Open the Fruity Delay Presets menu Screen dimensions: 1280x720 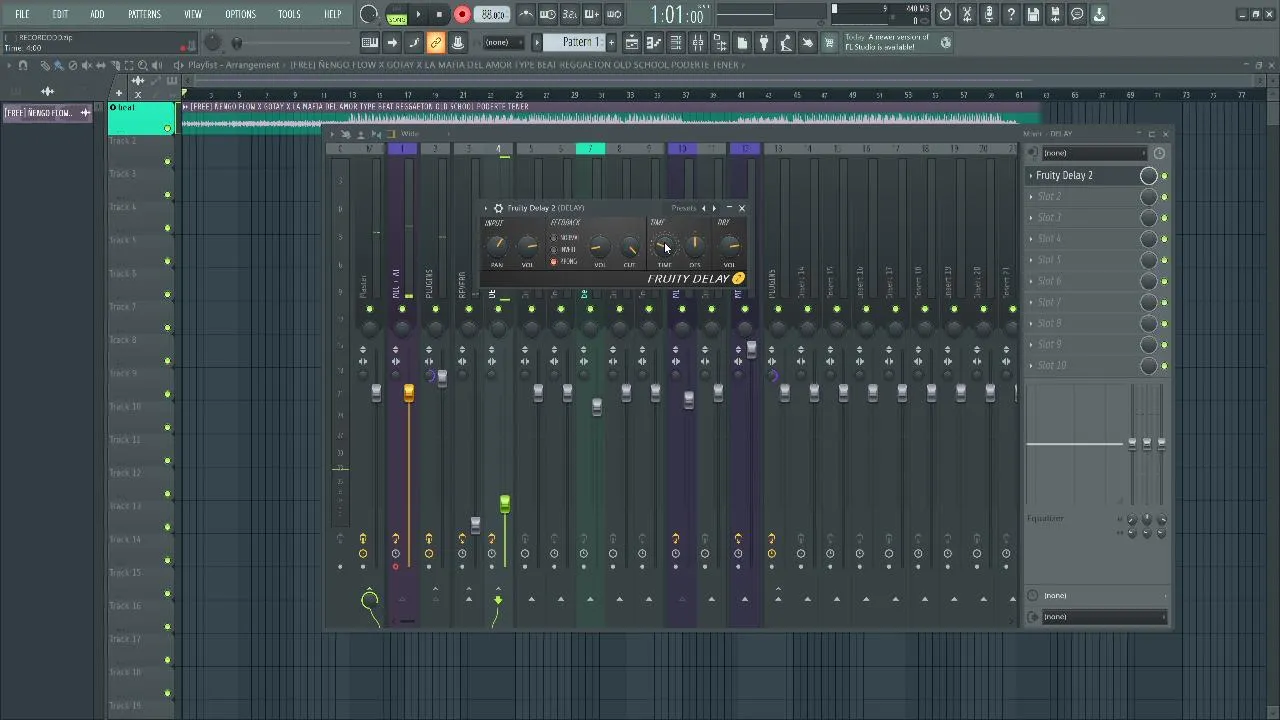pyautogui.click(x=684, y=208)
